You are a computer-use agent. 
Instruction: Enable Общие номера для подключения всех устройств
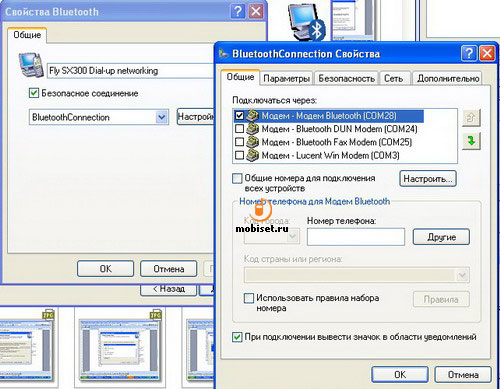click(x=237, y=178)
